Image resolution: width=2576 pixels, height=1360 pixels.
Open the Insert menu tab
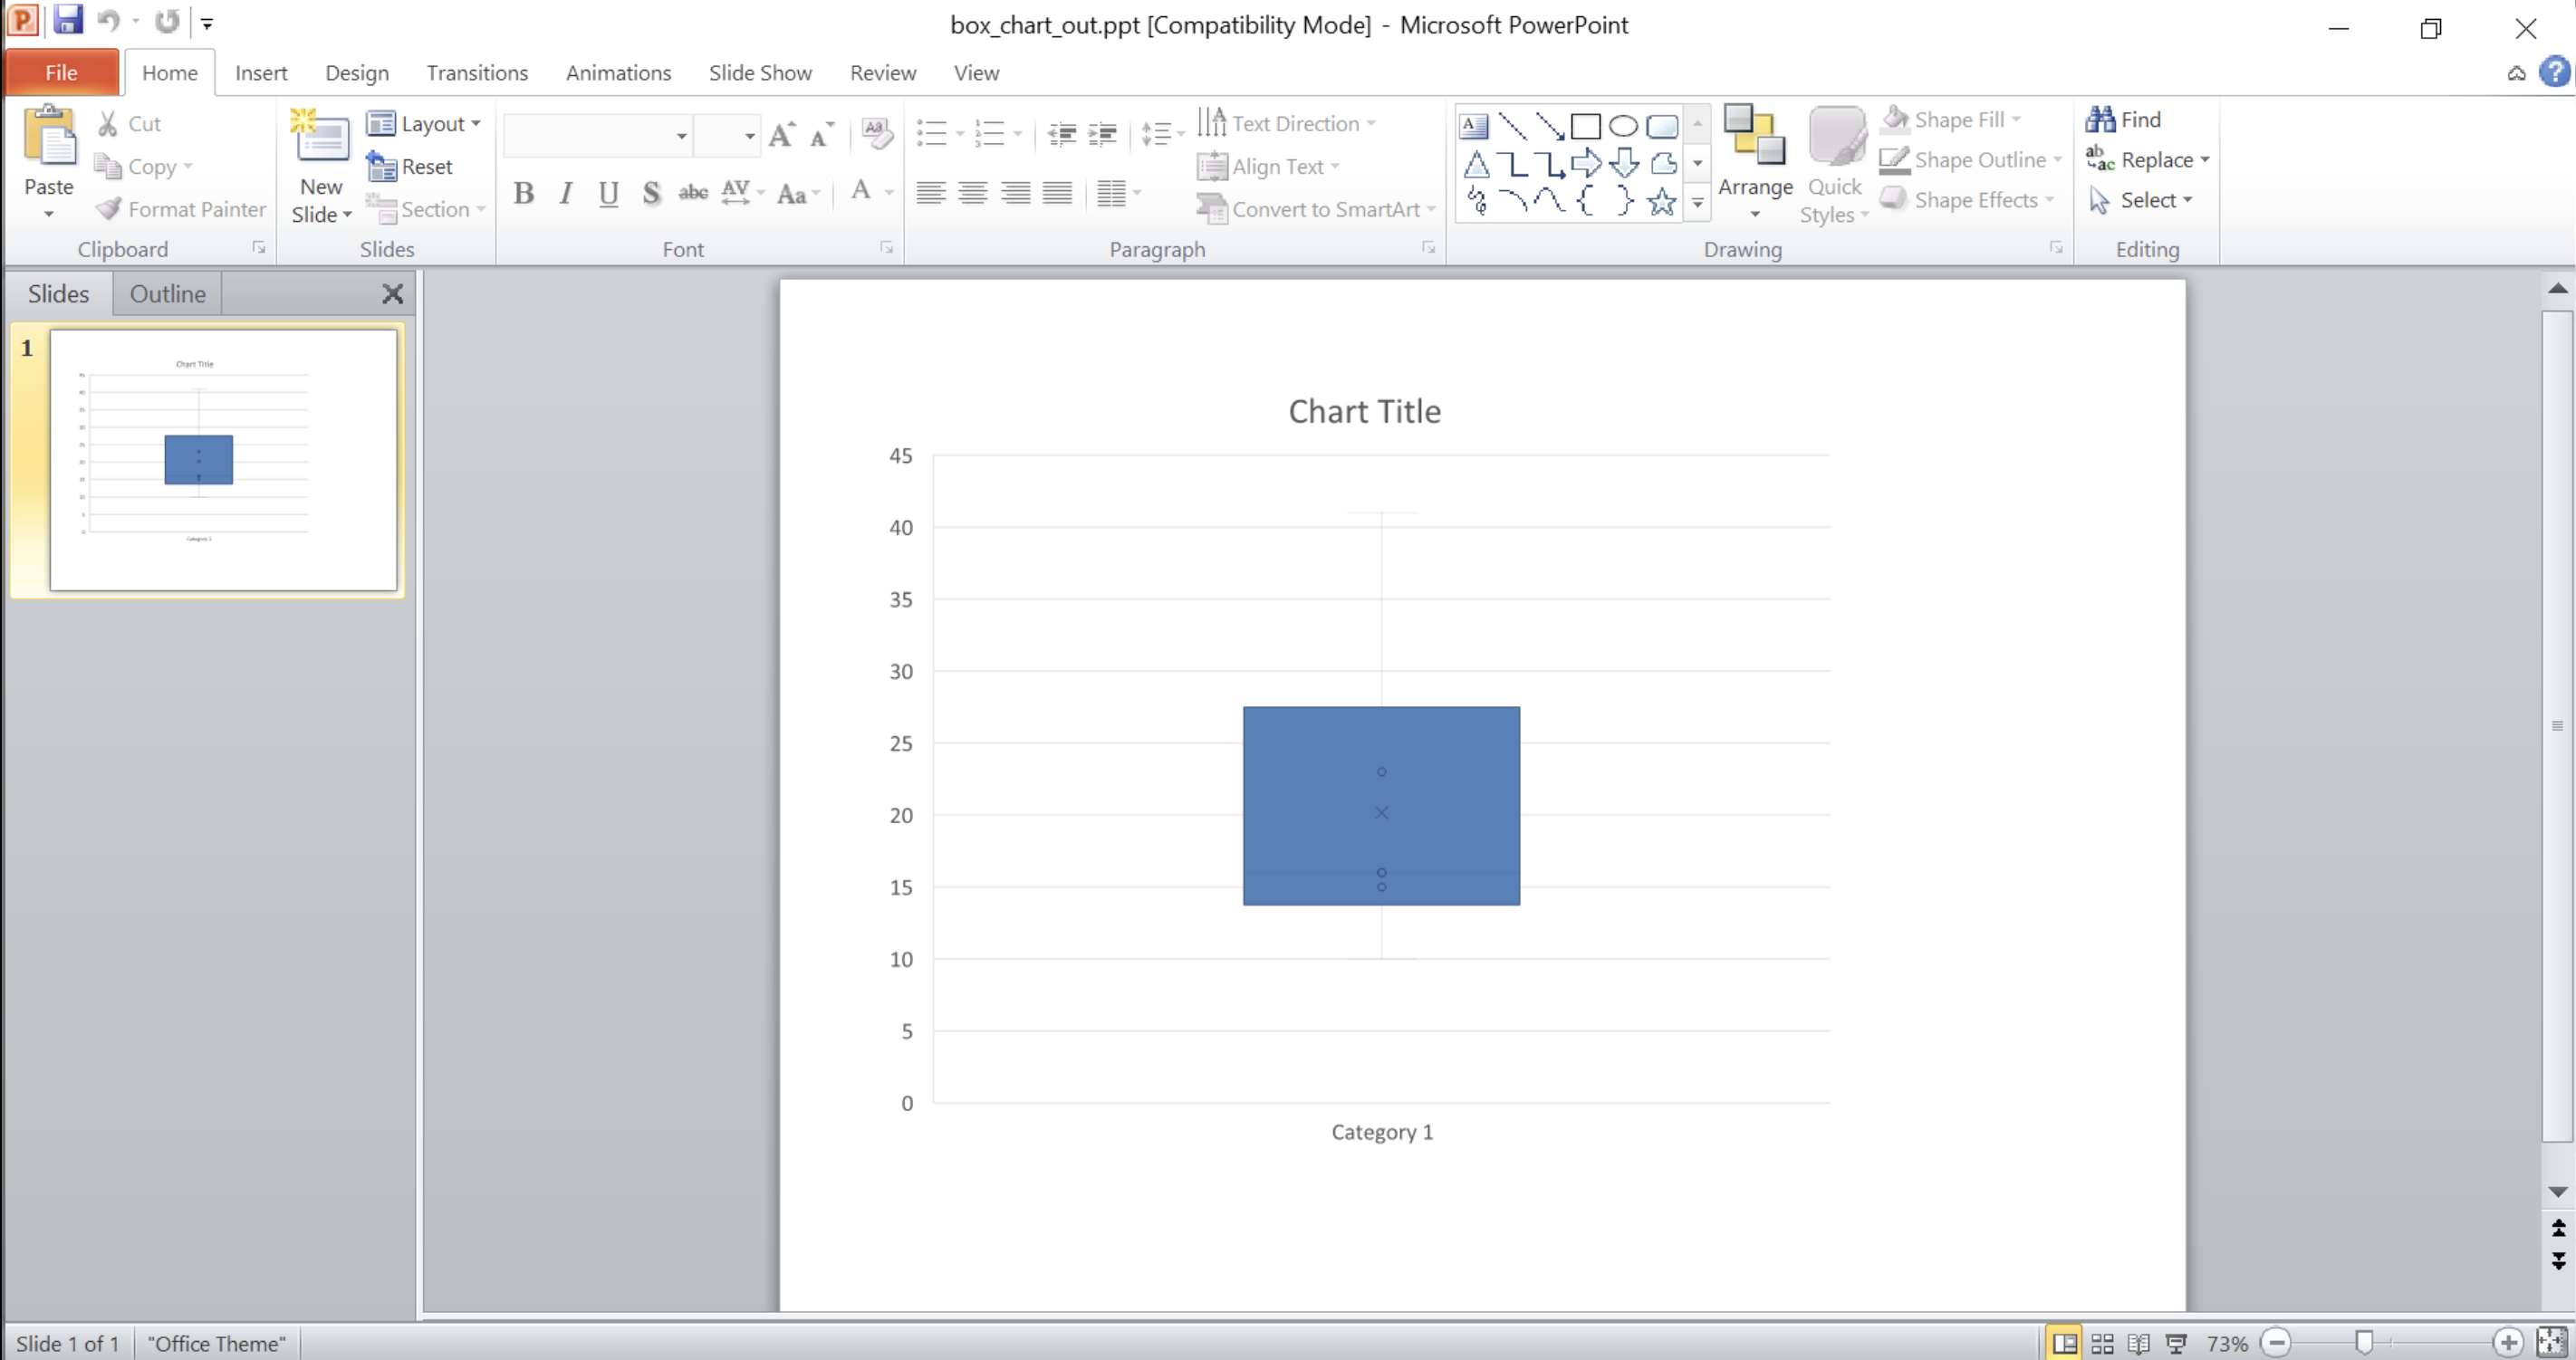(x=261, y=73)
